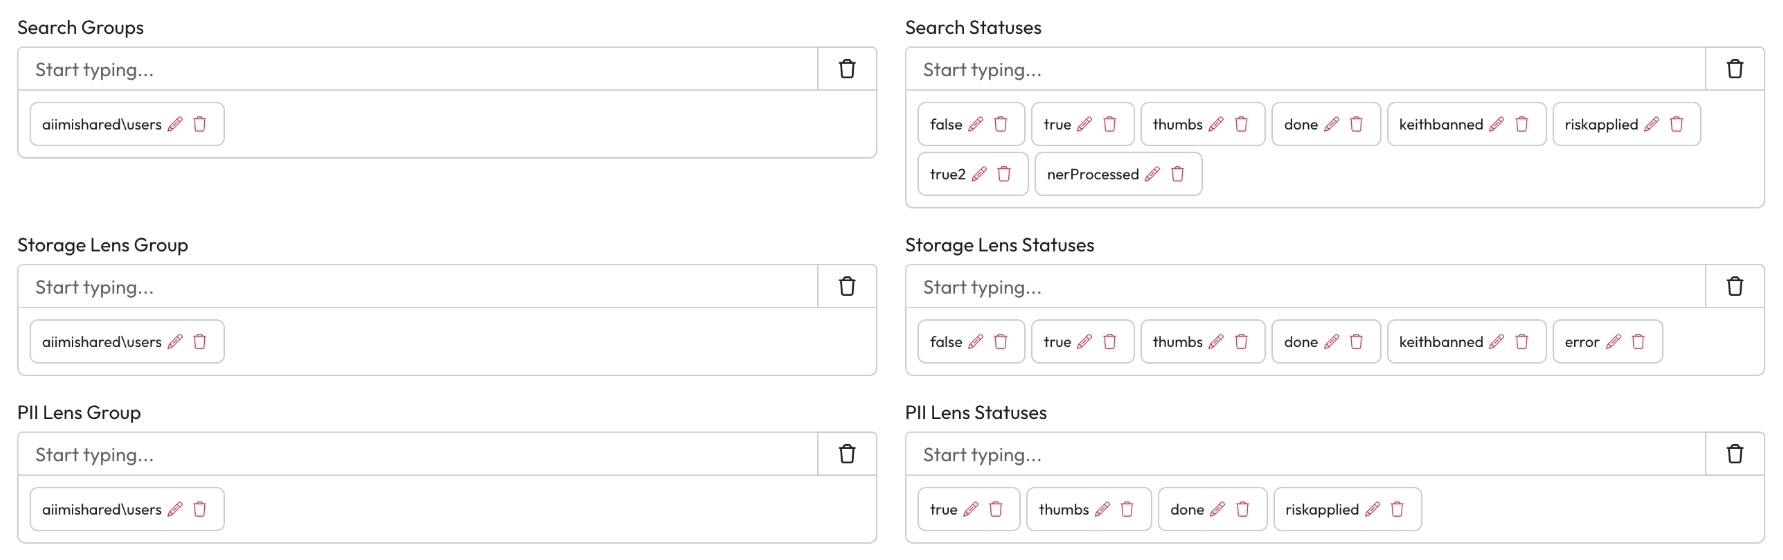Image resolution: width=1783 pixels, height=560 pixels.
Task: Clear all PII Lens Statuses entries
Action: (1735, 454)
